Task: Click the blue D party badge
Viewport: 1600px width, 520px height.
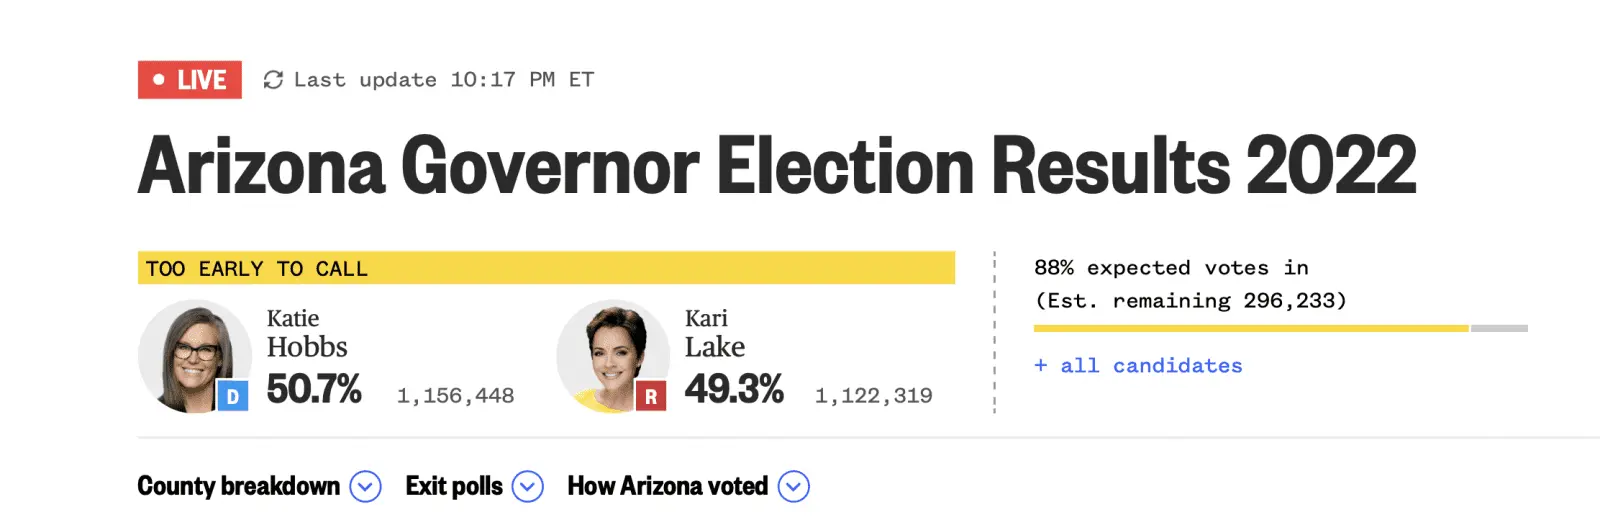Action: pyautogui.click(x=232, y=397)
